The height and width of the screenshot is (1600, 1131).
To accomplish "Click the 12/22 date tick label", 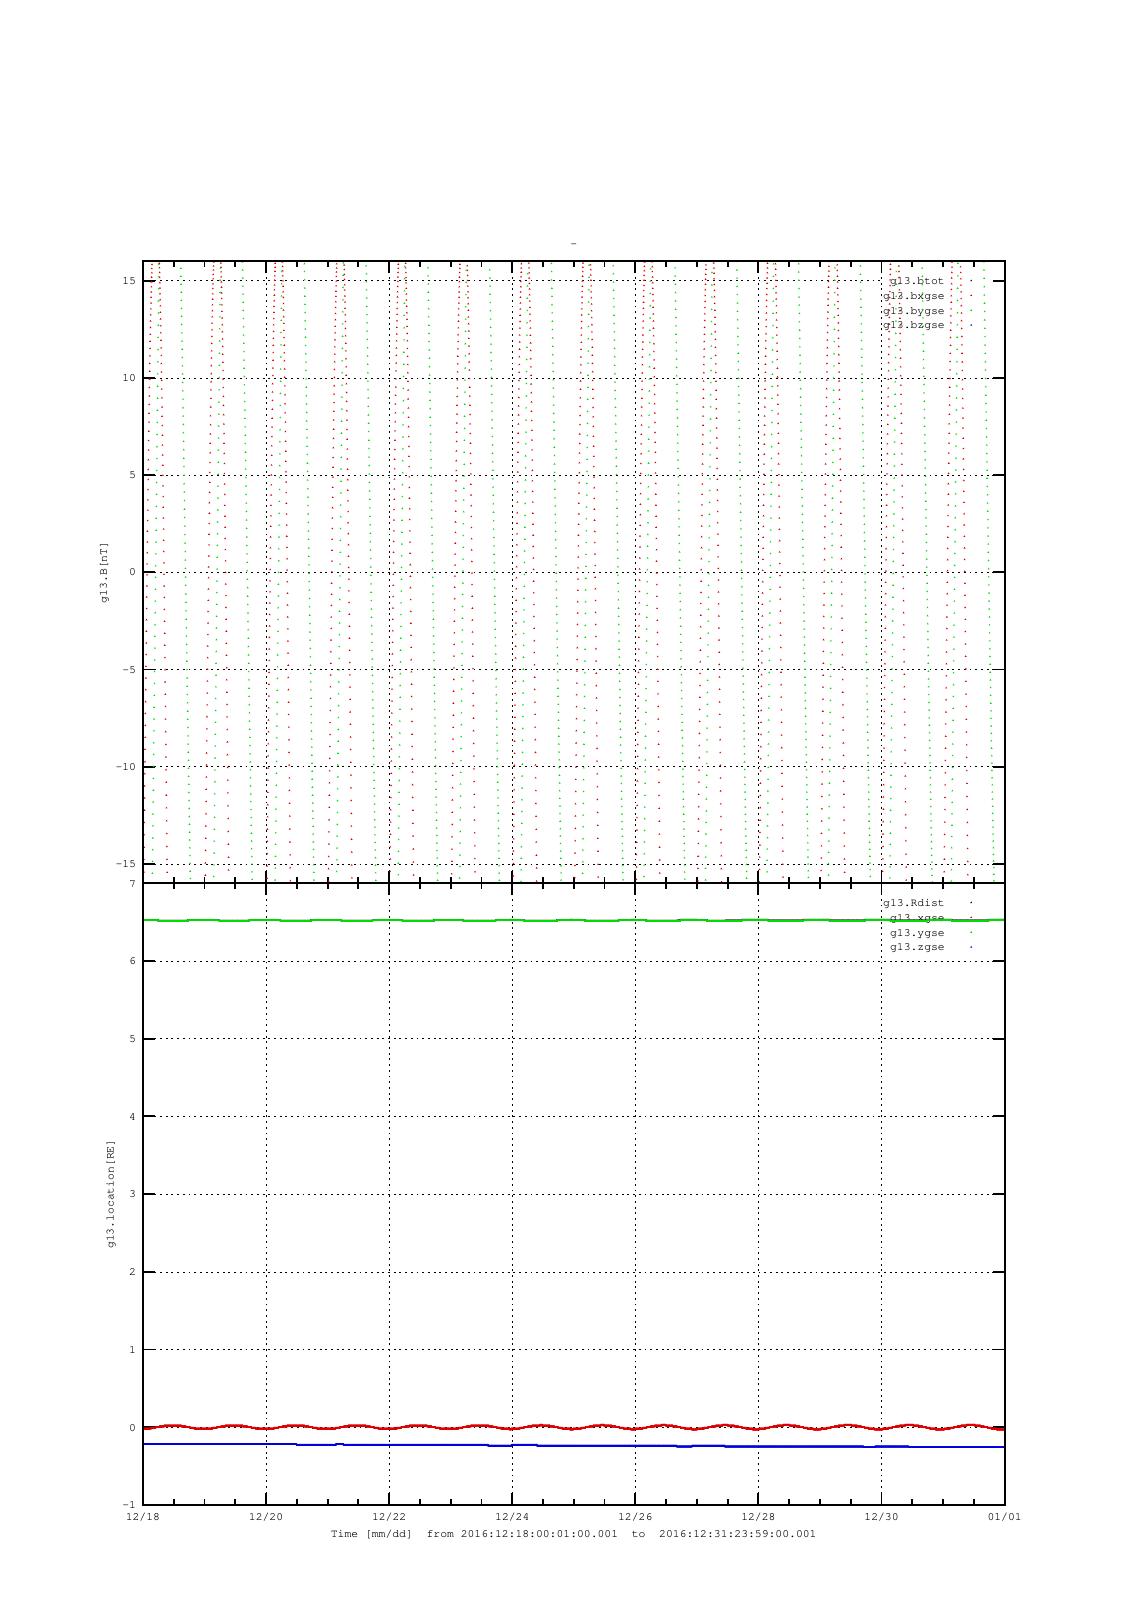I will [389, 1517].
